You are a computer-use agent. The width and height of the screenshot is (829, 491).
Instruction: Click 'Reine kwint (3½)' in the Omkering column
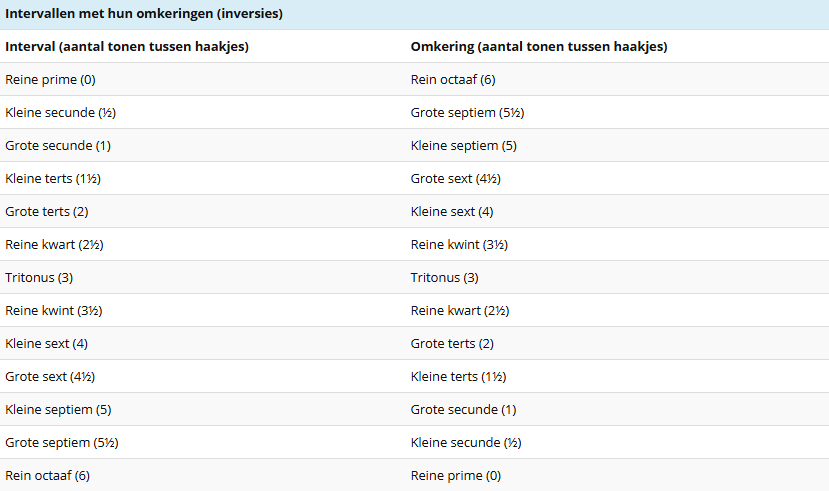[x=460, y=245]
